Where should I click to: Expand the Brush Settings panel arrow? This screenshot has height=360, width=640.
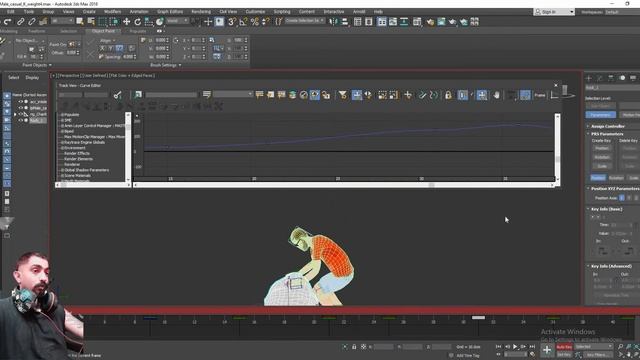coord(180,65)
